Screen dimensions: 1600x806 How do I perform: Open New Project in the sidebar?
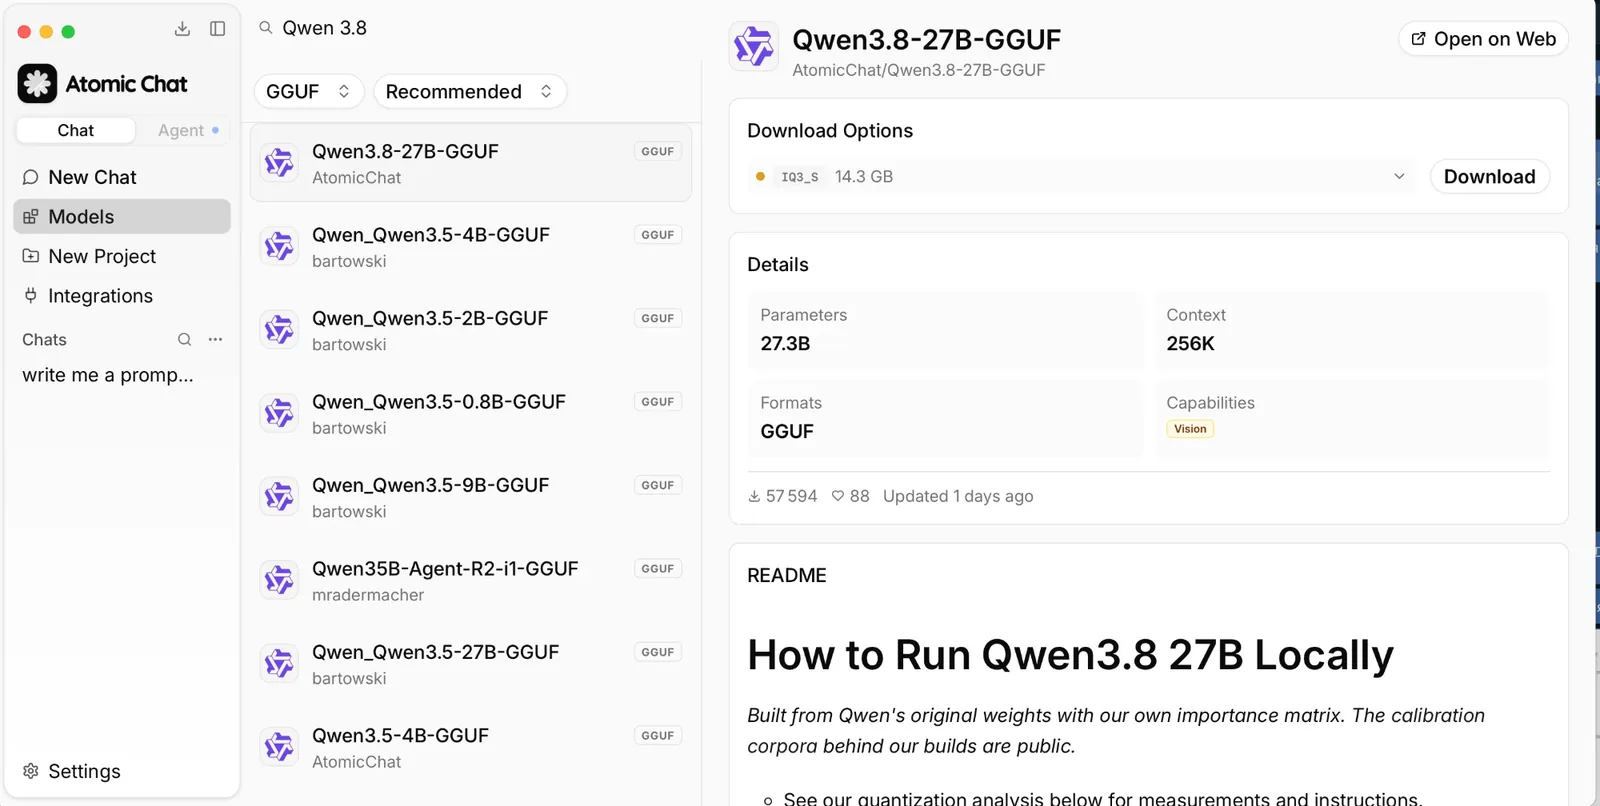pyautogui.click(x=122, y=256)
